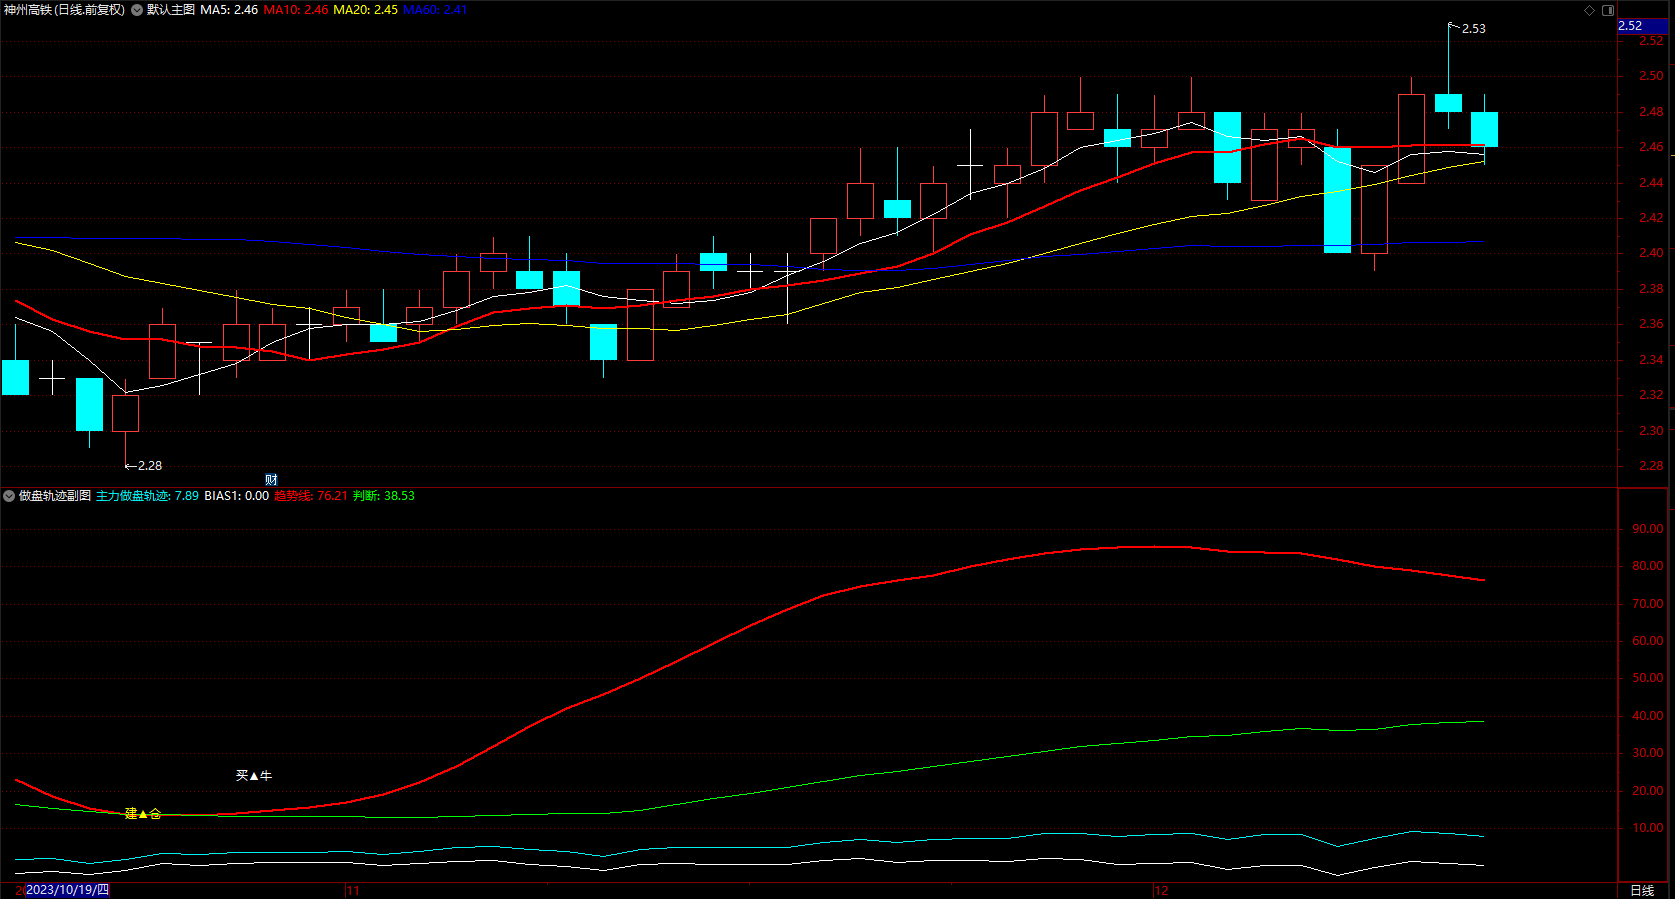Click the 40.00 sub-chart axis label

[x=1648, y=716]
